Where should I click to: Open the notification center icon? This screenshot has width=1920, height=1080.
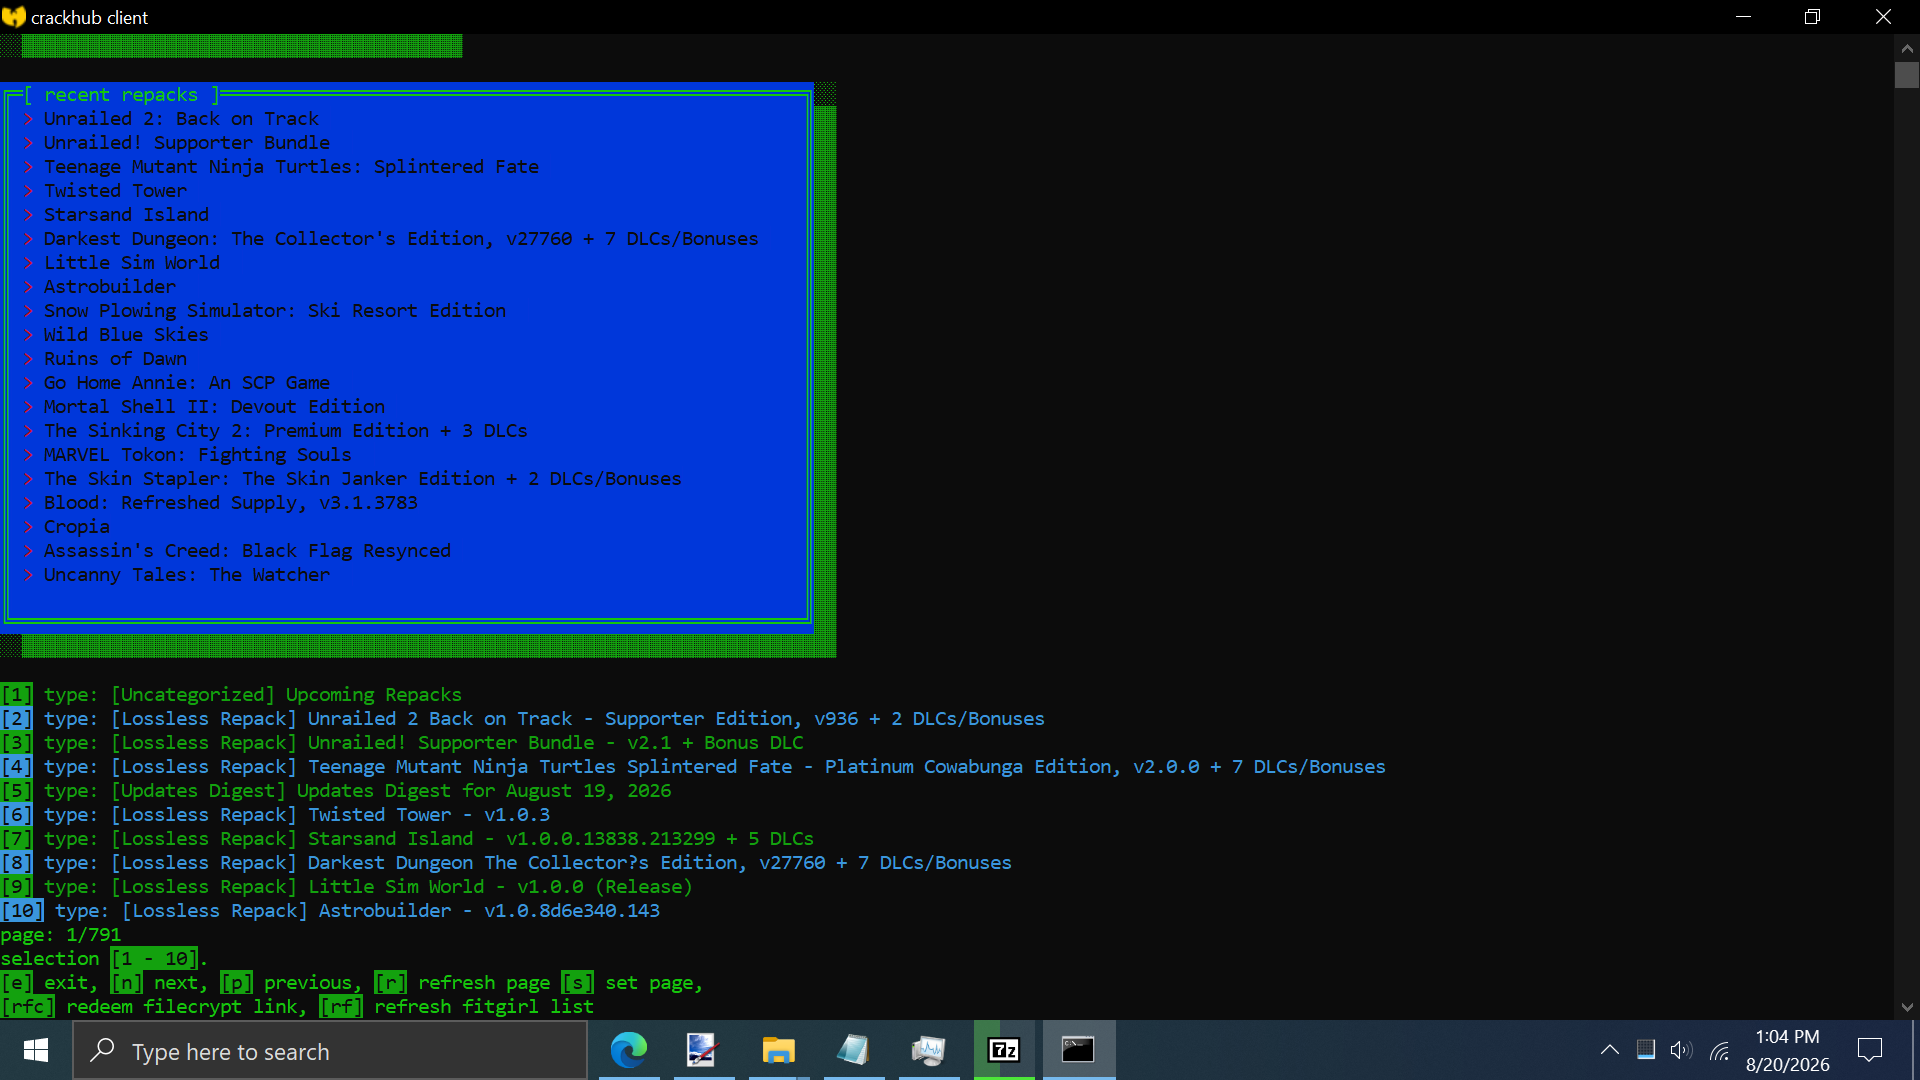(x=1869, y=1050)
